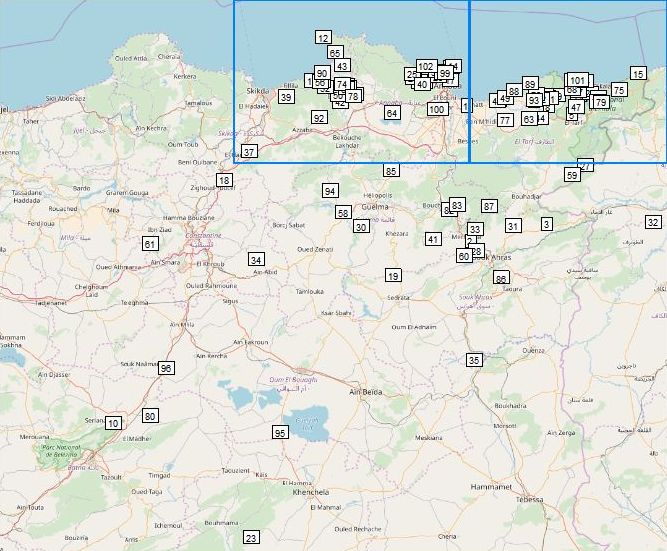Select marker 23 at the bottom
The height and width of the screenshot is (551, 667).
[251, 538]
